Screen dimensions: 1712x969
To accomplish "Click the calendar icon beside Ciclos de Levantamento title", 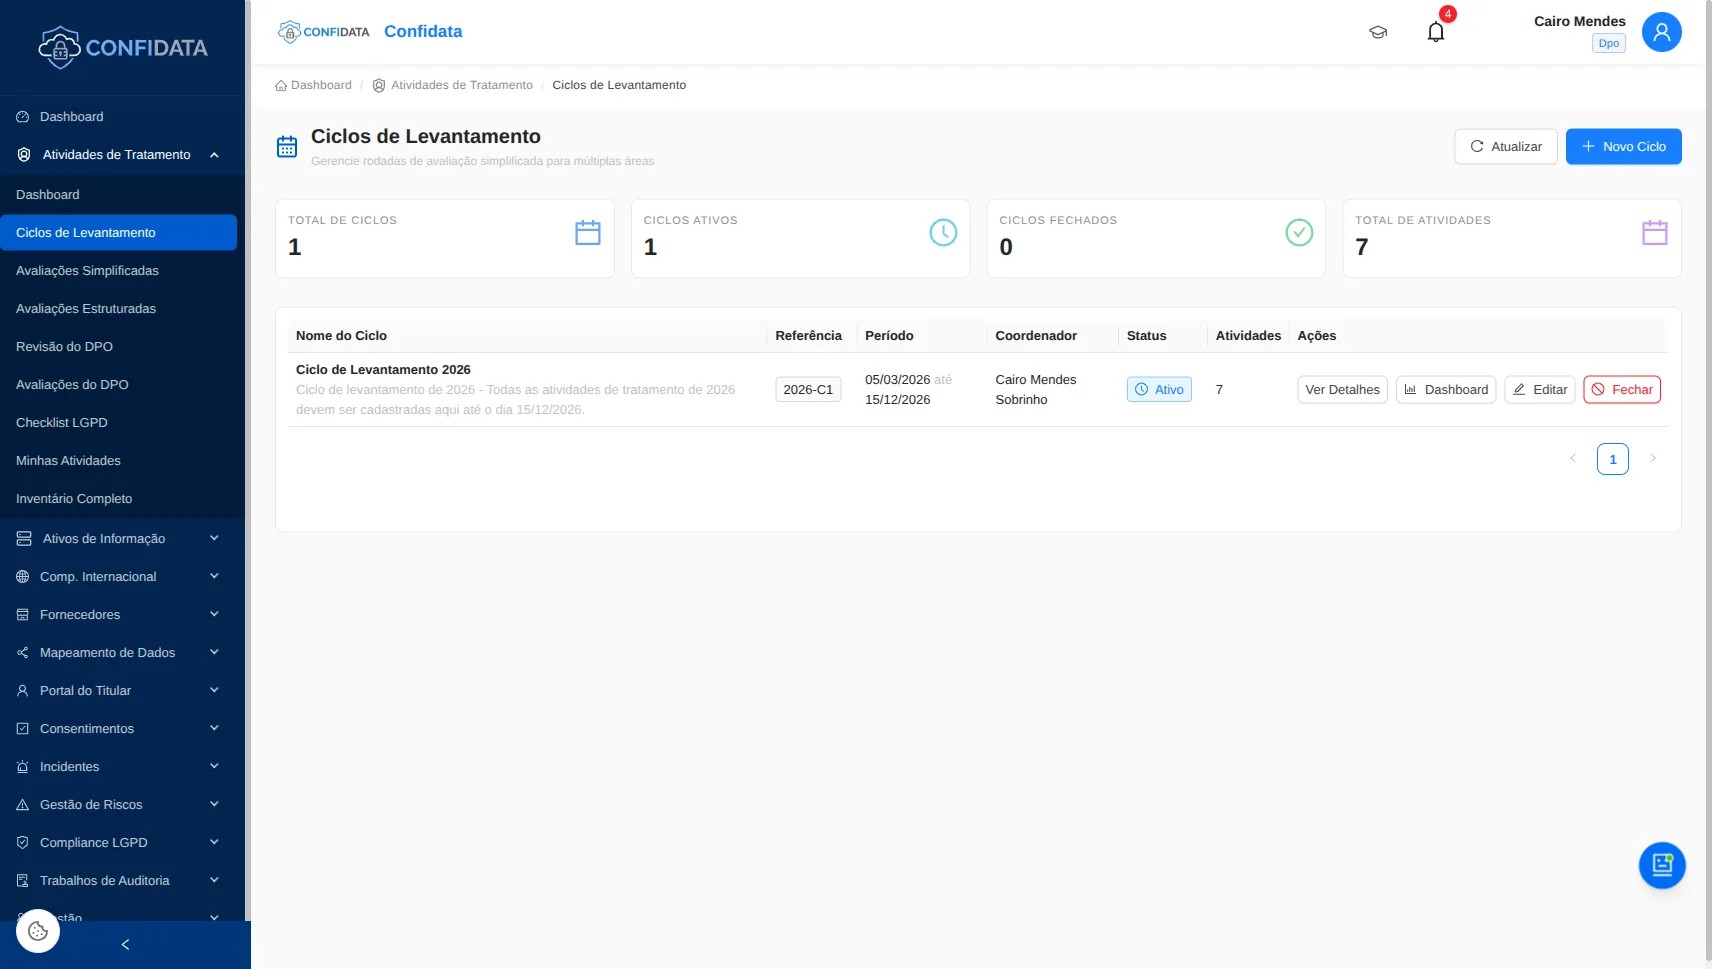I will tap(286, 146).
